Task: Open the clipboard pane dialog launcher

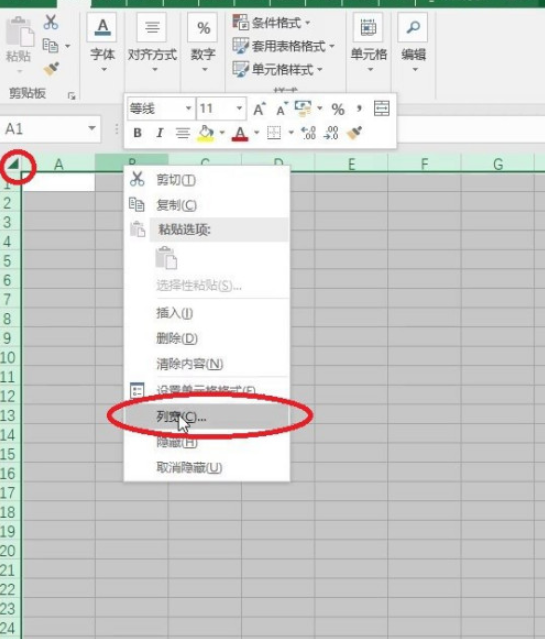Action: tap(72, 96)
